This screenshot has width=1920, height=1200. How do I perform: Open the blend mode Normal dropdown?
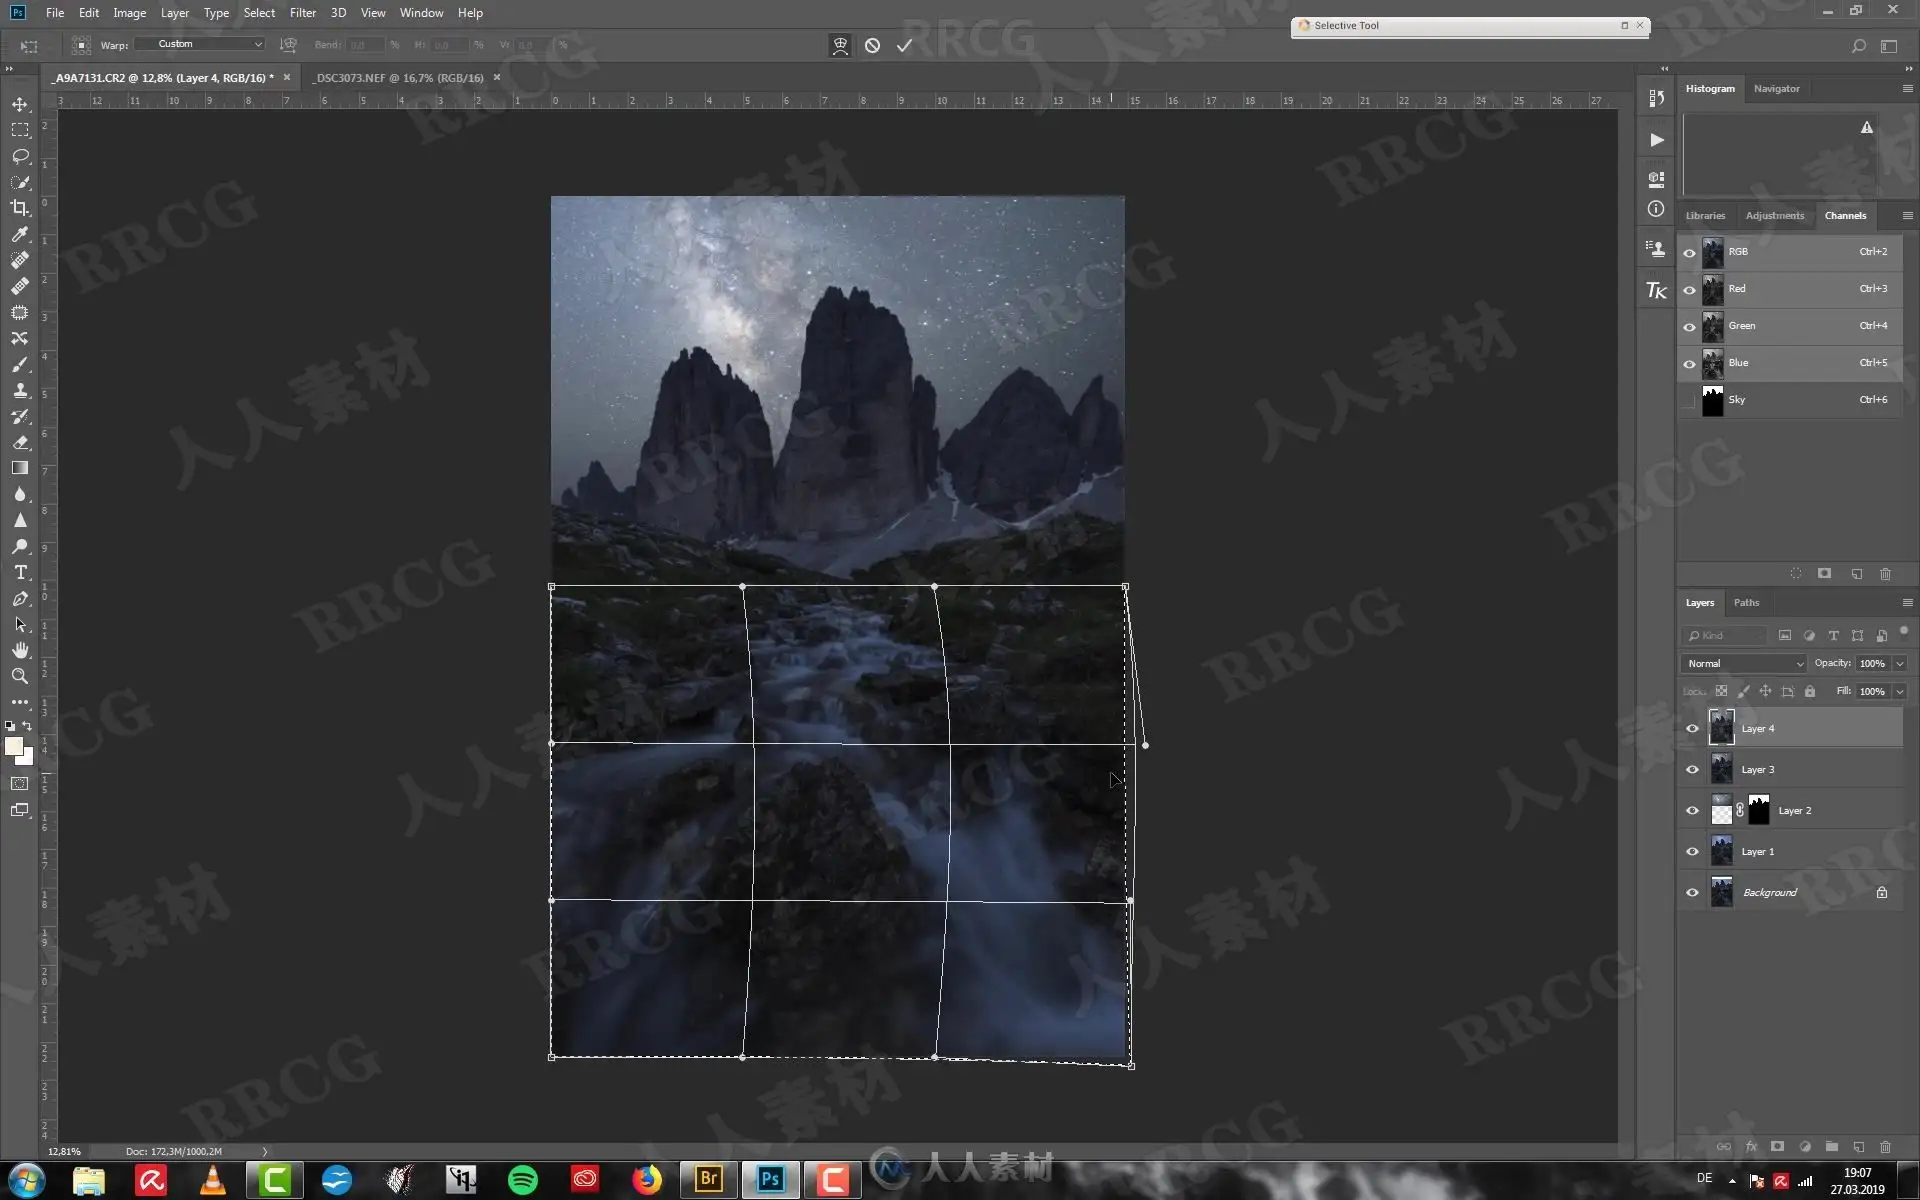1743,664
